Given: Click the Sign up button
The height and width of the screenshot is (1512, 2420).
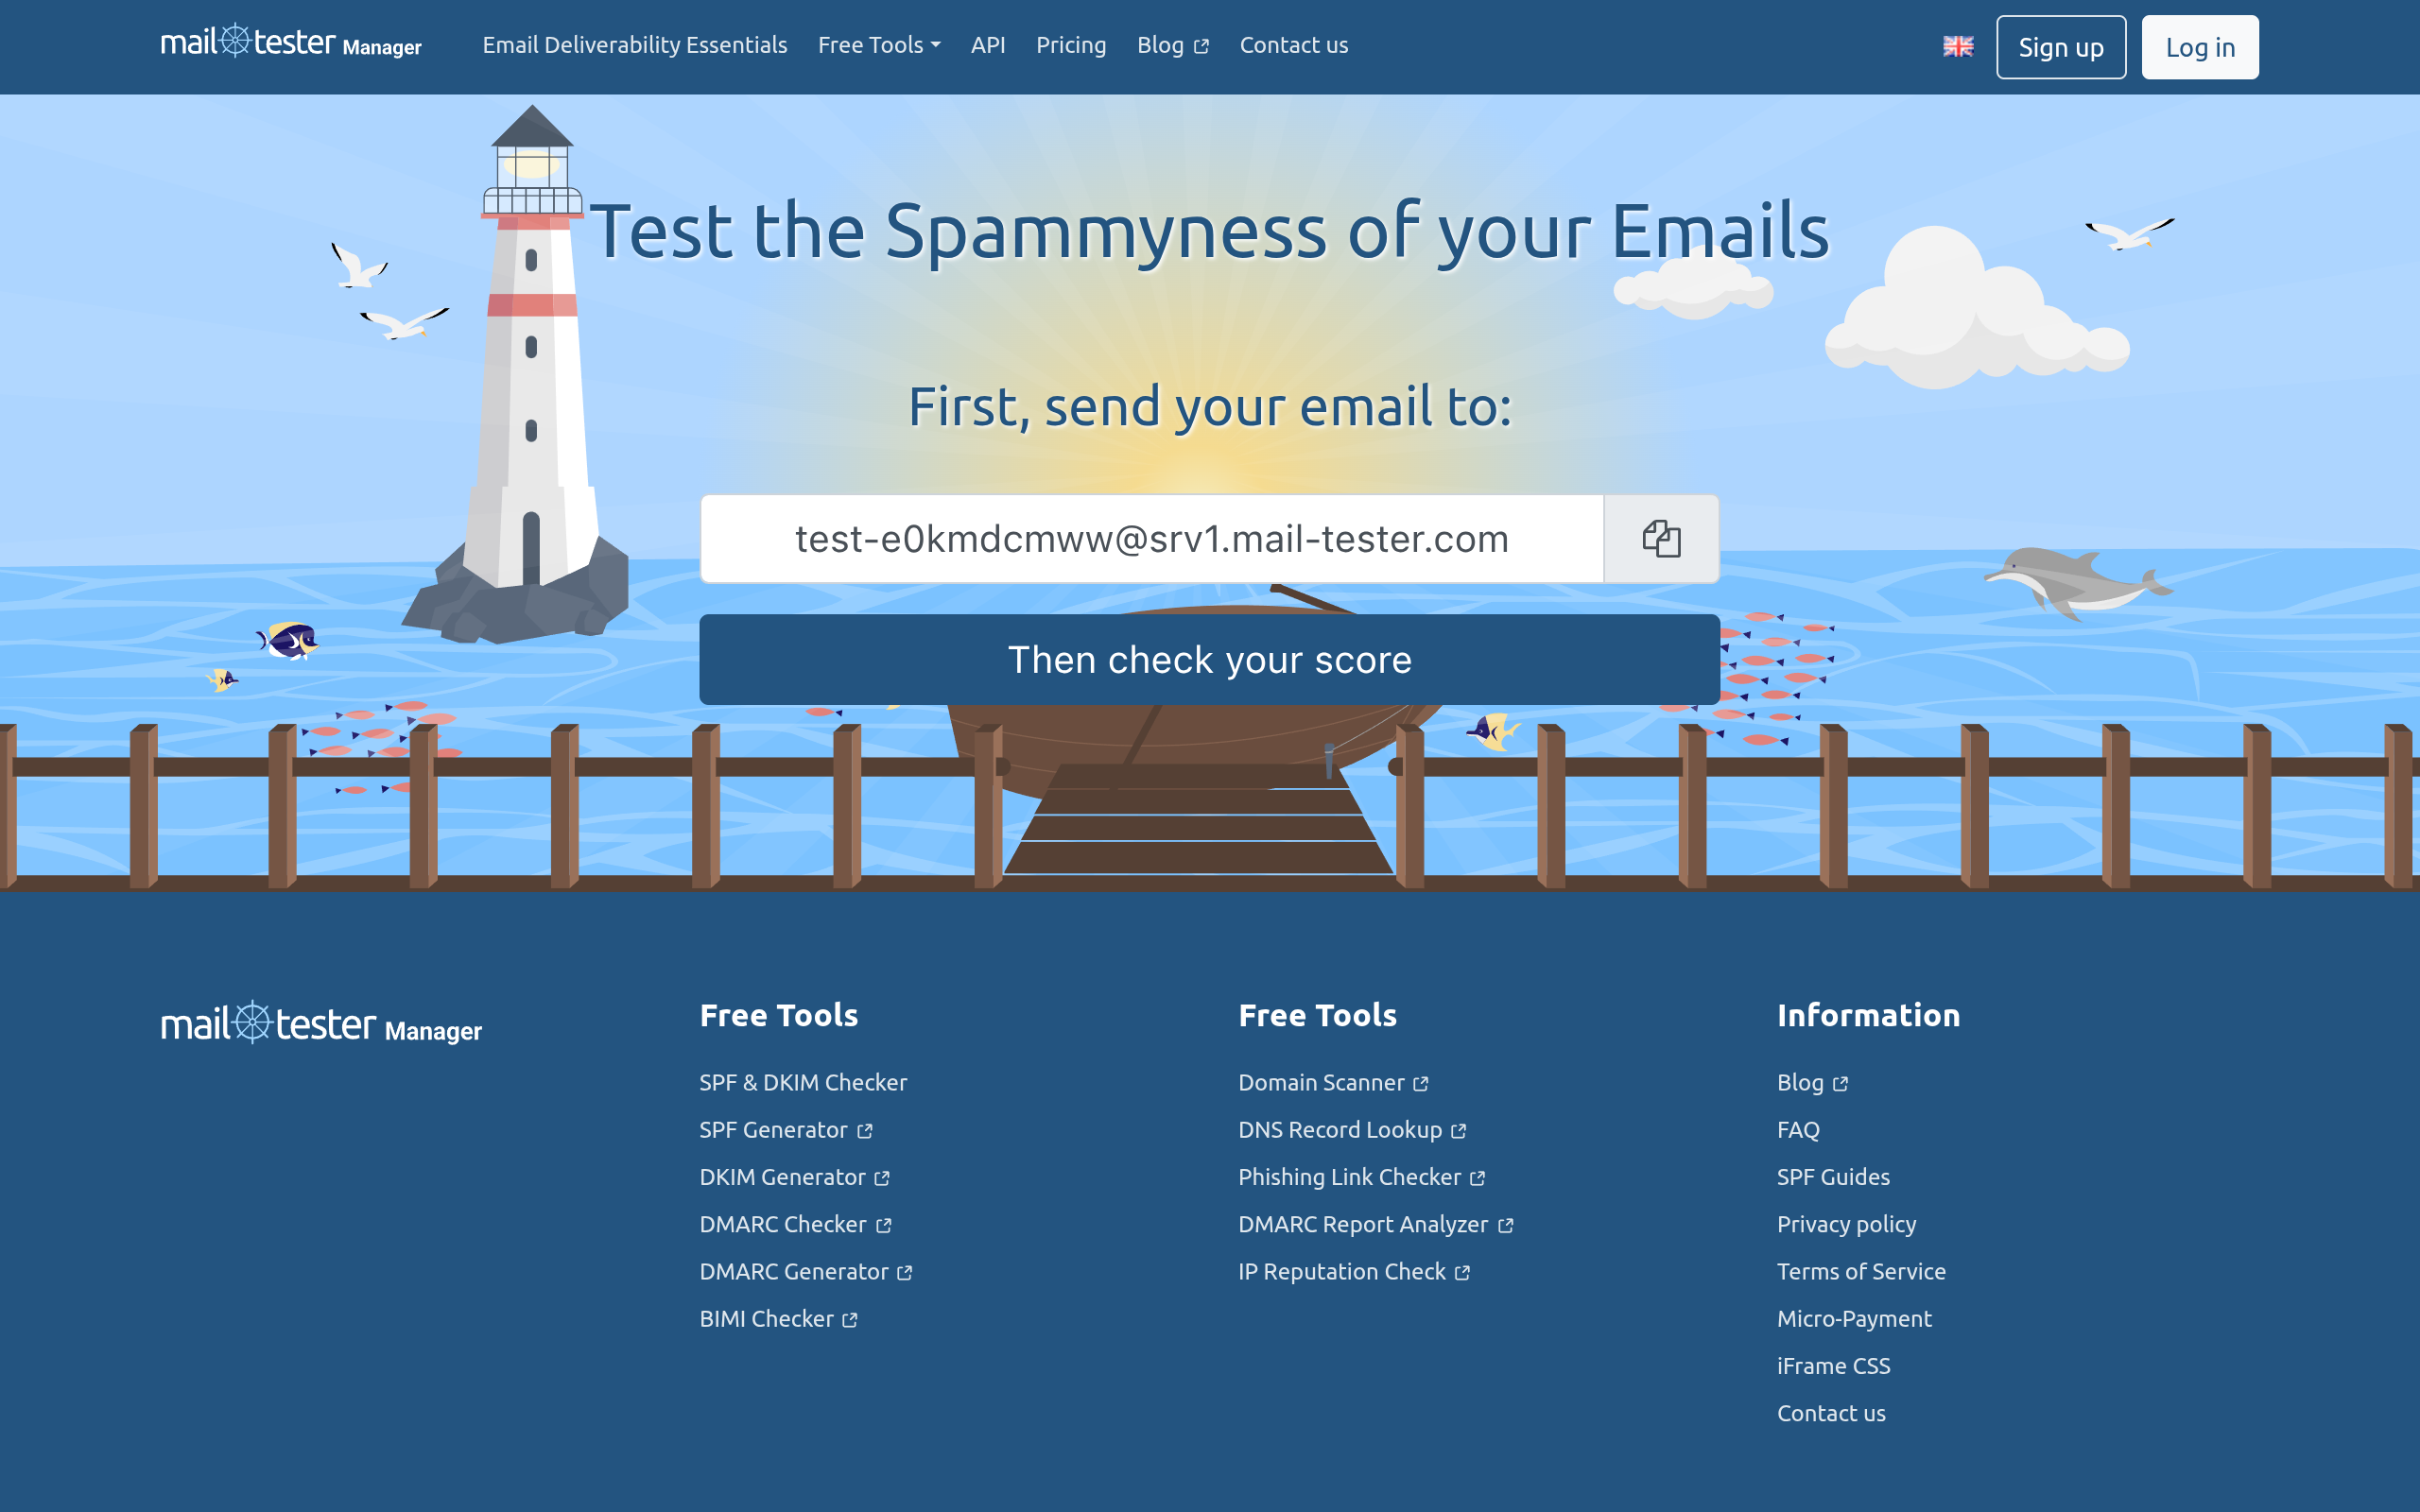Looking at the screenshot, I should [x=2060, y=47].
